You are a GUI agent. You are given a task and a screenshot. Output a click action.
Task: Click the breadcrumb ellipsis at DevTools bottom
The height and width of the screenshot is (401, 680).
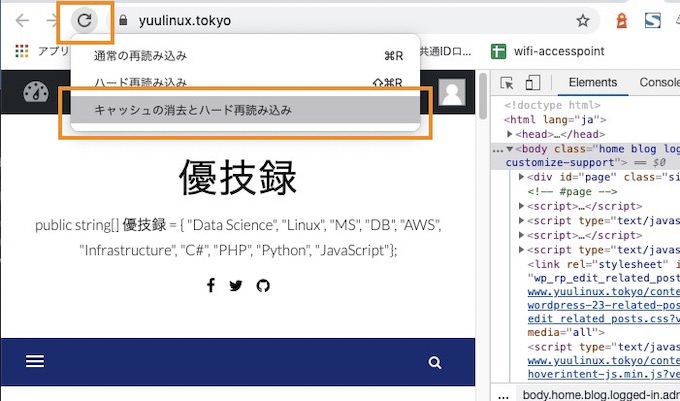click(x=503, y=395)
